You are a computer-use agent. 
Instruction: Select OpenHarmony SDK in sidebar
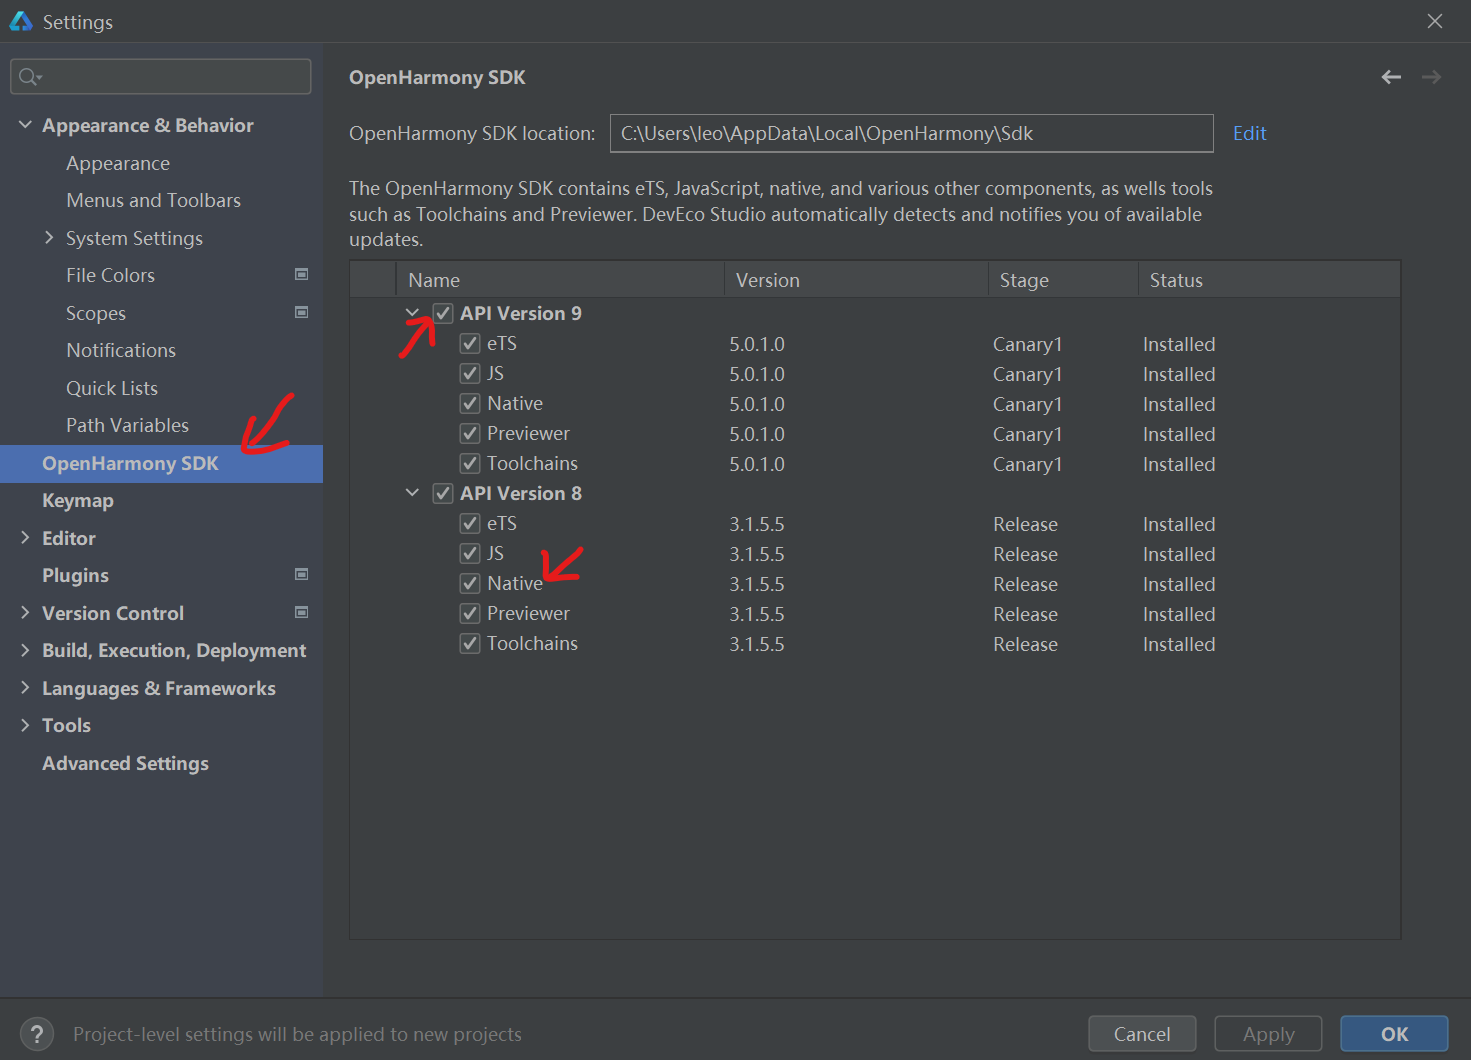tap(161, 463)
